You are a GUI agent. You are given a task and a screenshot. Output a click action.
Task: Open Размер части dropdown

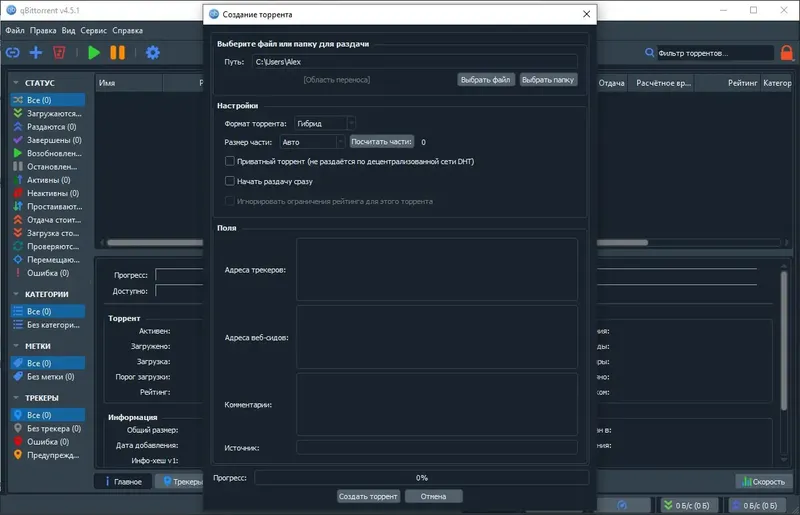[x=312, y=142]
